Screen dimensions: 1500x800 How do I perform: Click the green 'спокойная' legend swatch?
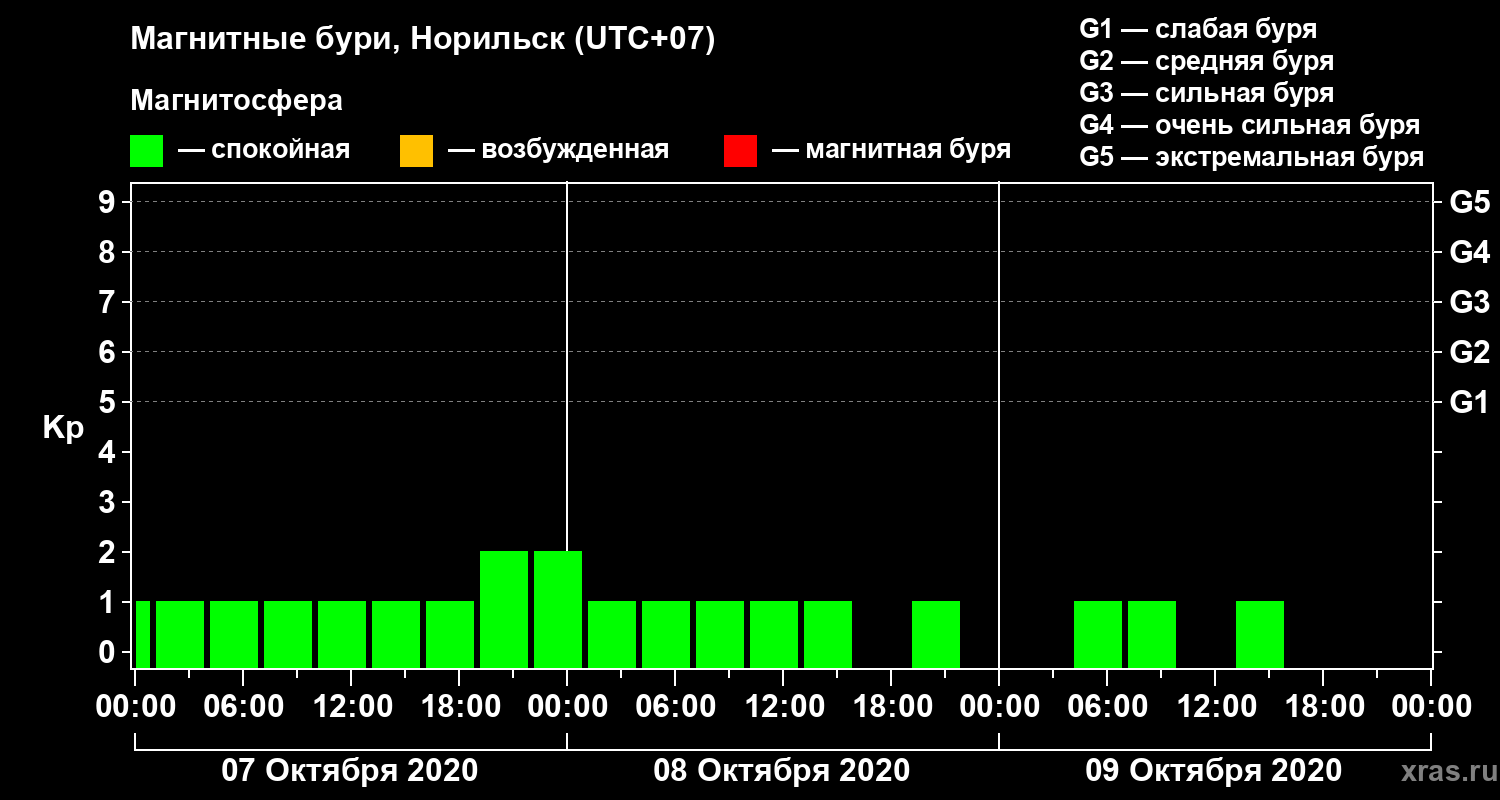[x=146, y=151]
